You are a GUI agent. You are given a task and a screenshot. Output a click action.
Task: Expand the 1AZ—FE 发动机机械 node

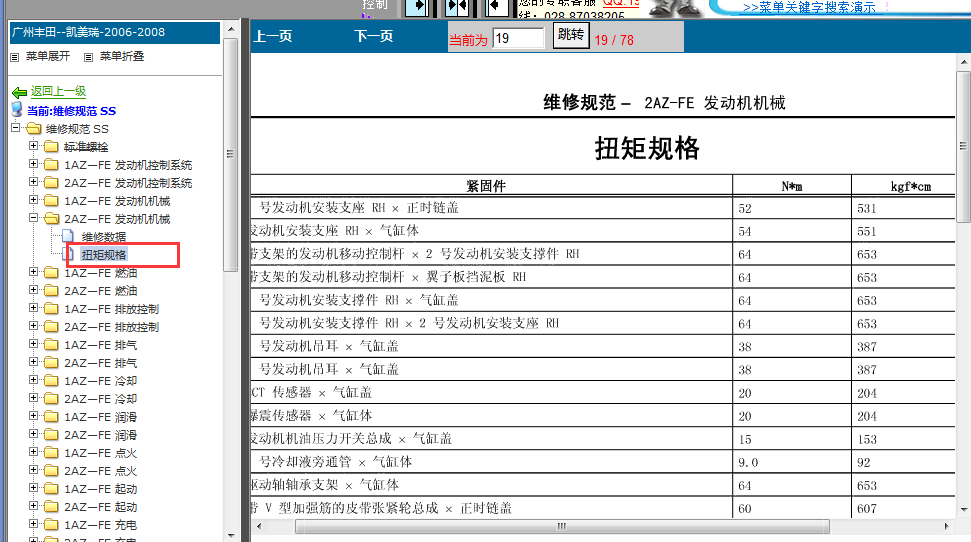(33, 200)
